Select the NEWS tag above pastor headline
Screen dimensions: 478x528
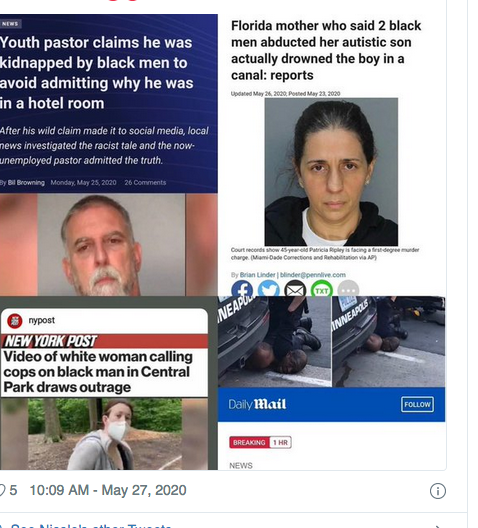10,24
